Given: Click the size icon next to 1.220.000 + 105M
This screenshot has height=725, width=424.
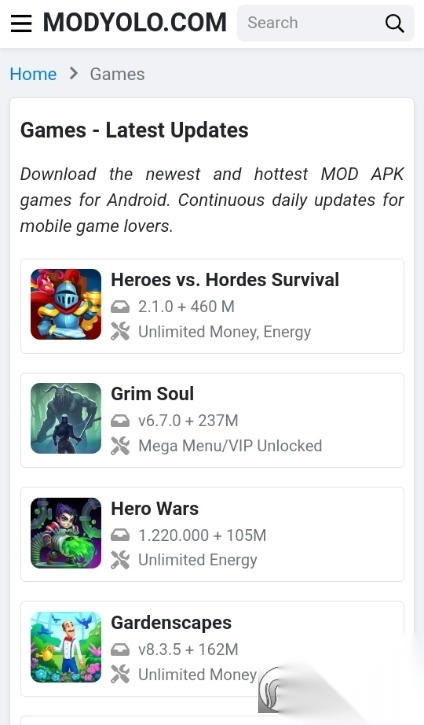Looking at the screenshot, I should [120, 535].
